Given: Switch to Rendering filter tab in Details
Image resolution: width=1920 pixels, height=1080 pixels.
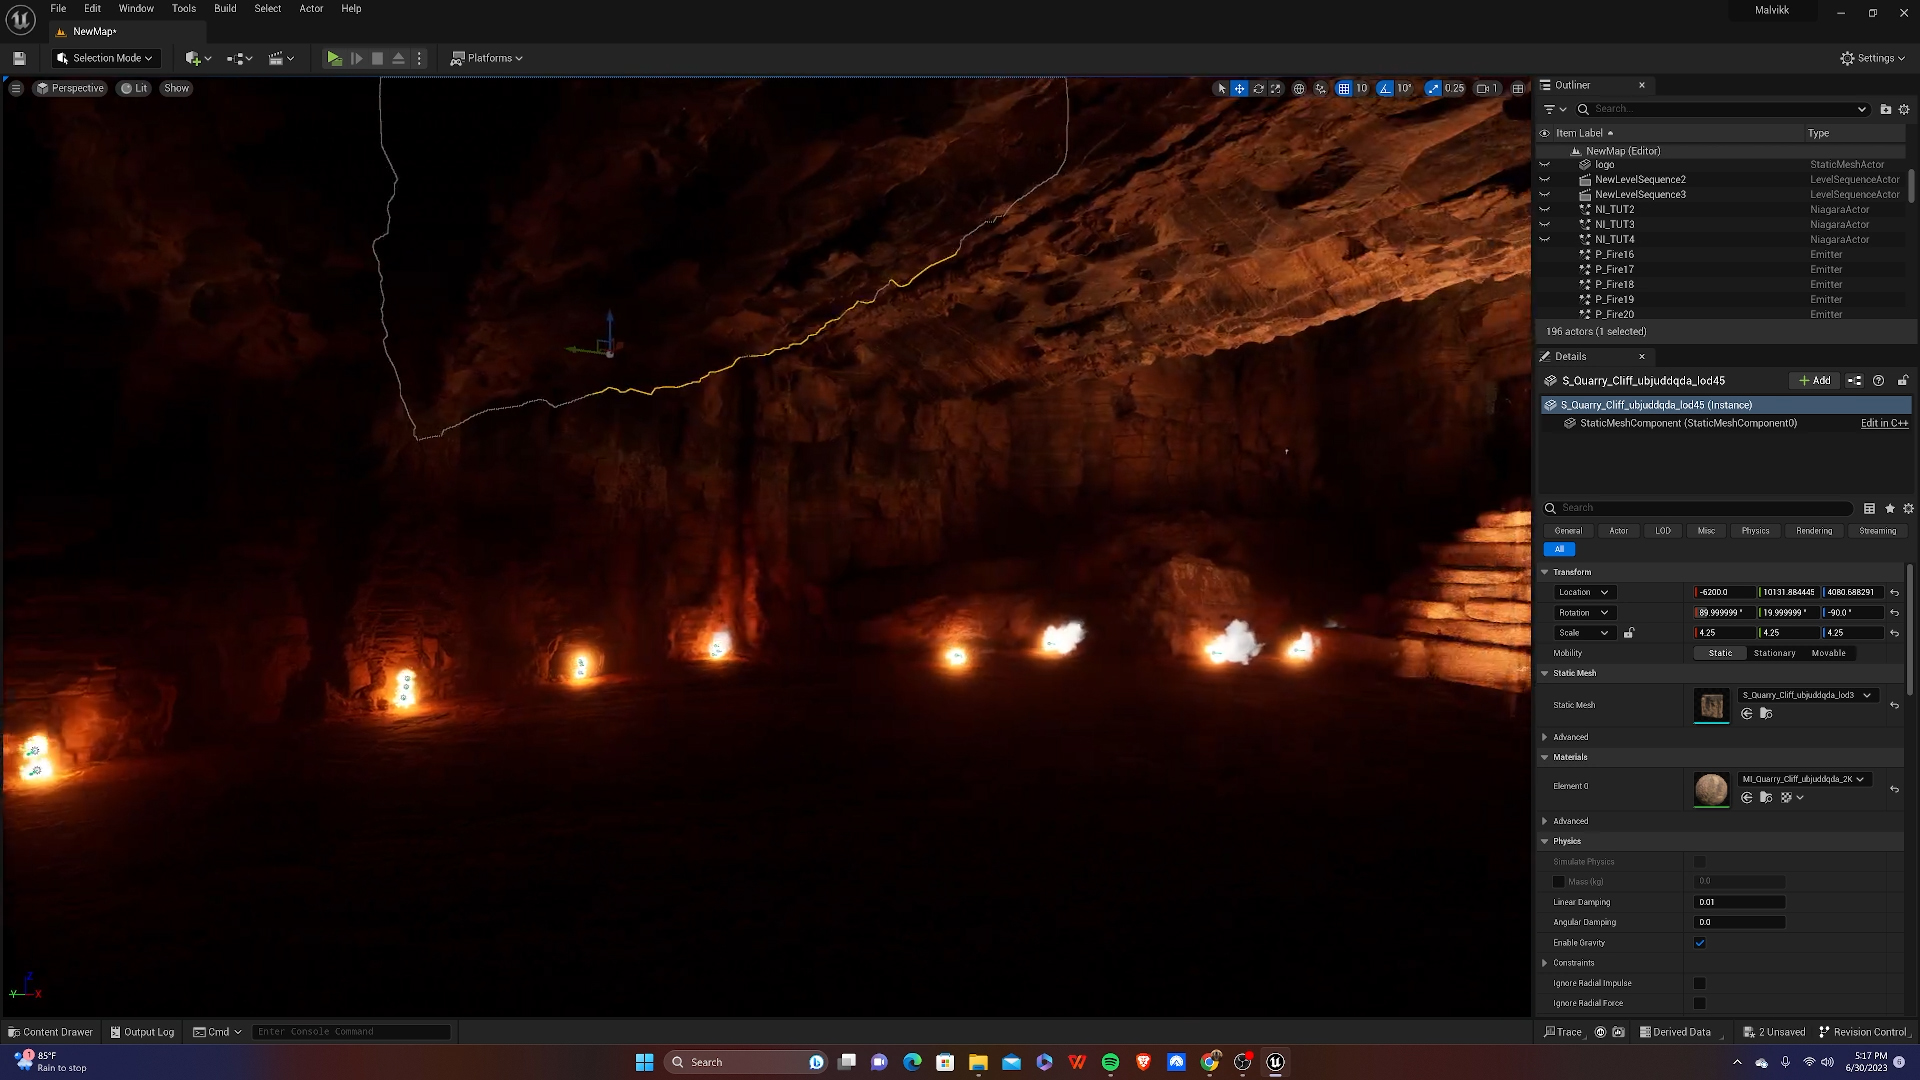Looking at the screenshot, I should click(1813, 531).
